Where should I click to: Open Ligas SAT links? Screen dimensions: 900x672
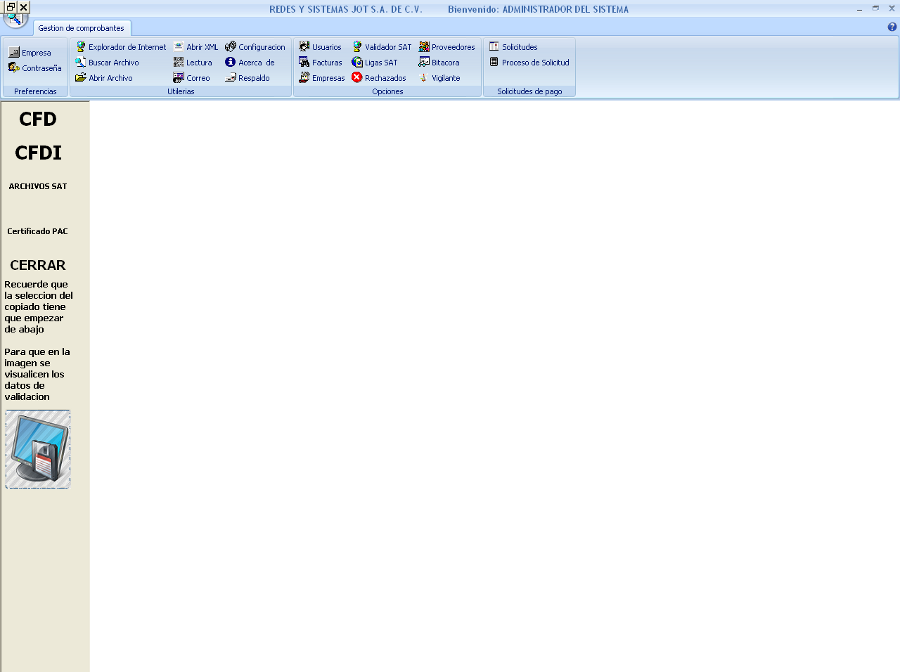point(375,62)
